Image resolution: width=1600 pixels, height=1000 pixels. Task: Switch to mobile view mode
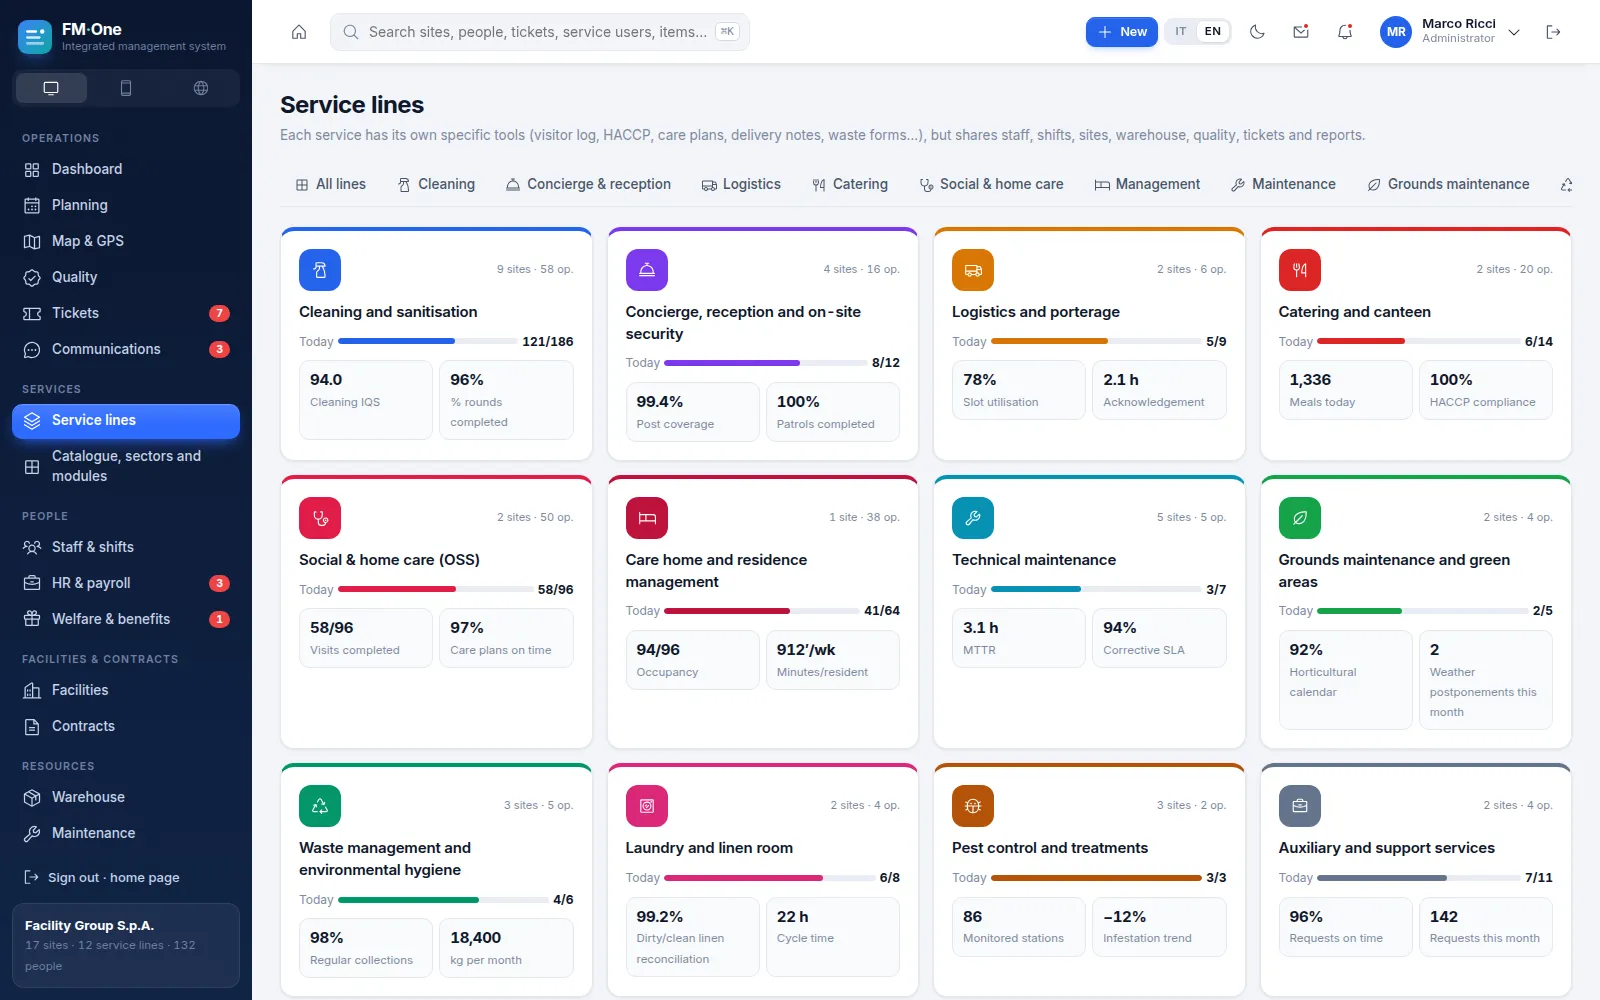126,88
